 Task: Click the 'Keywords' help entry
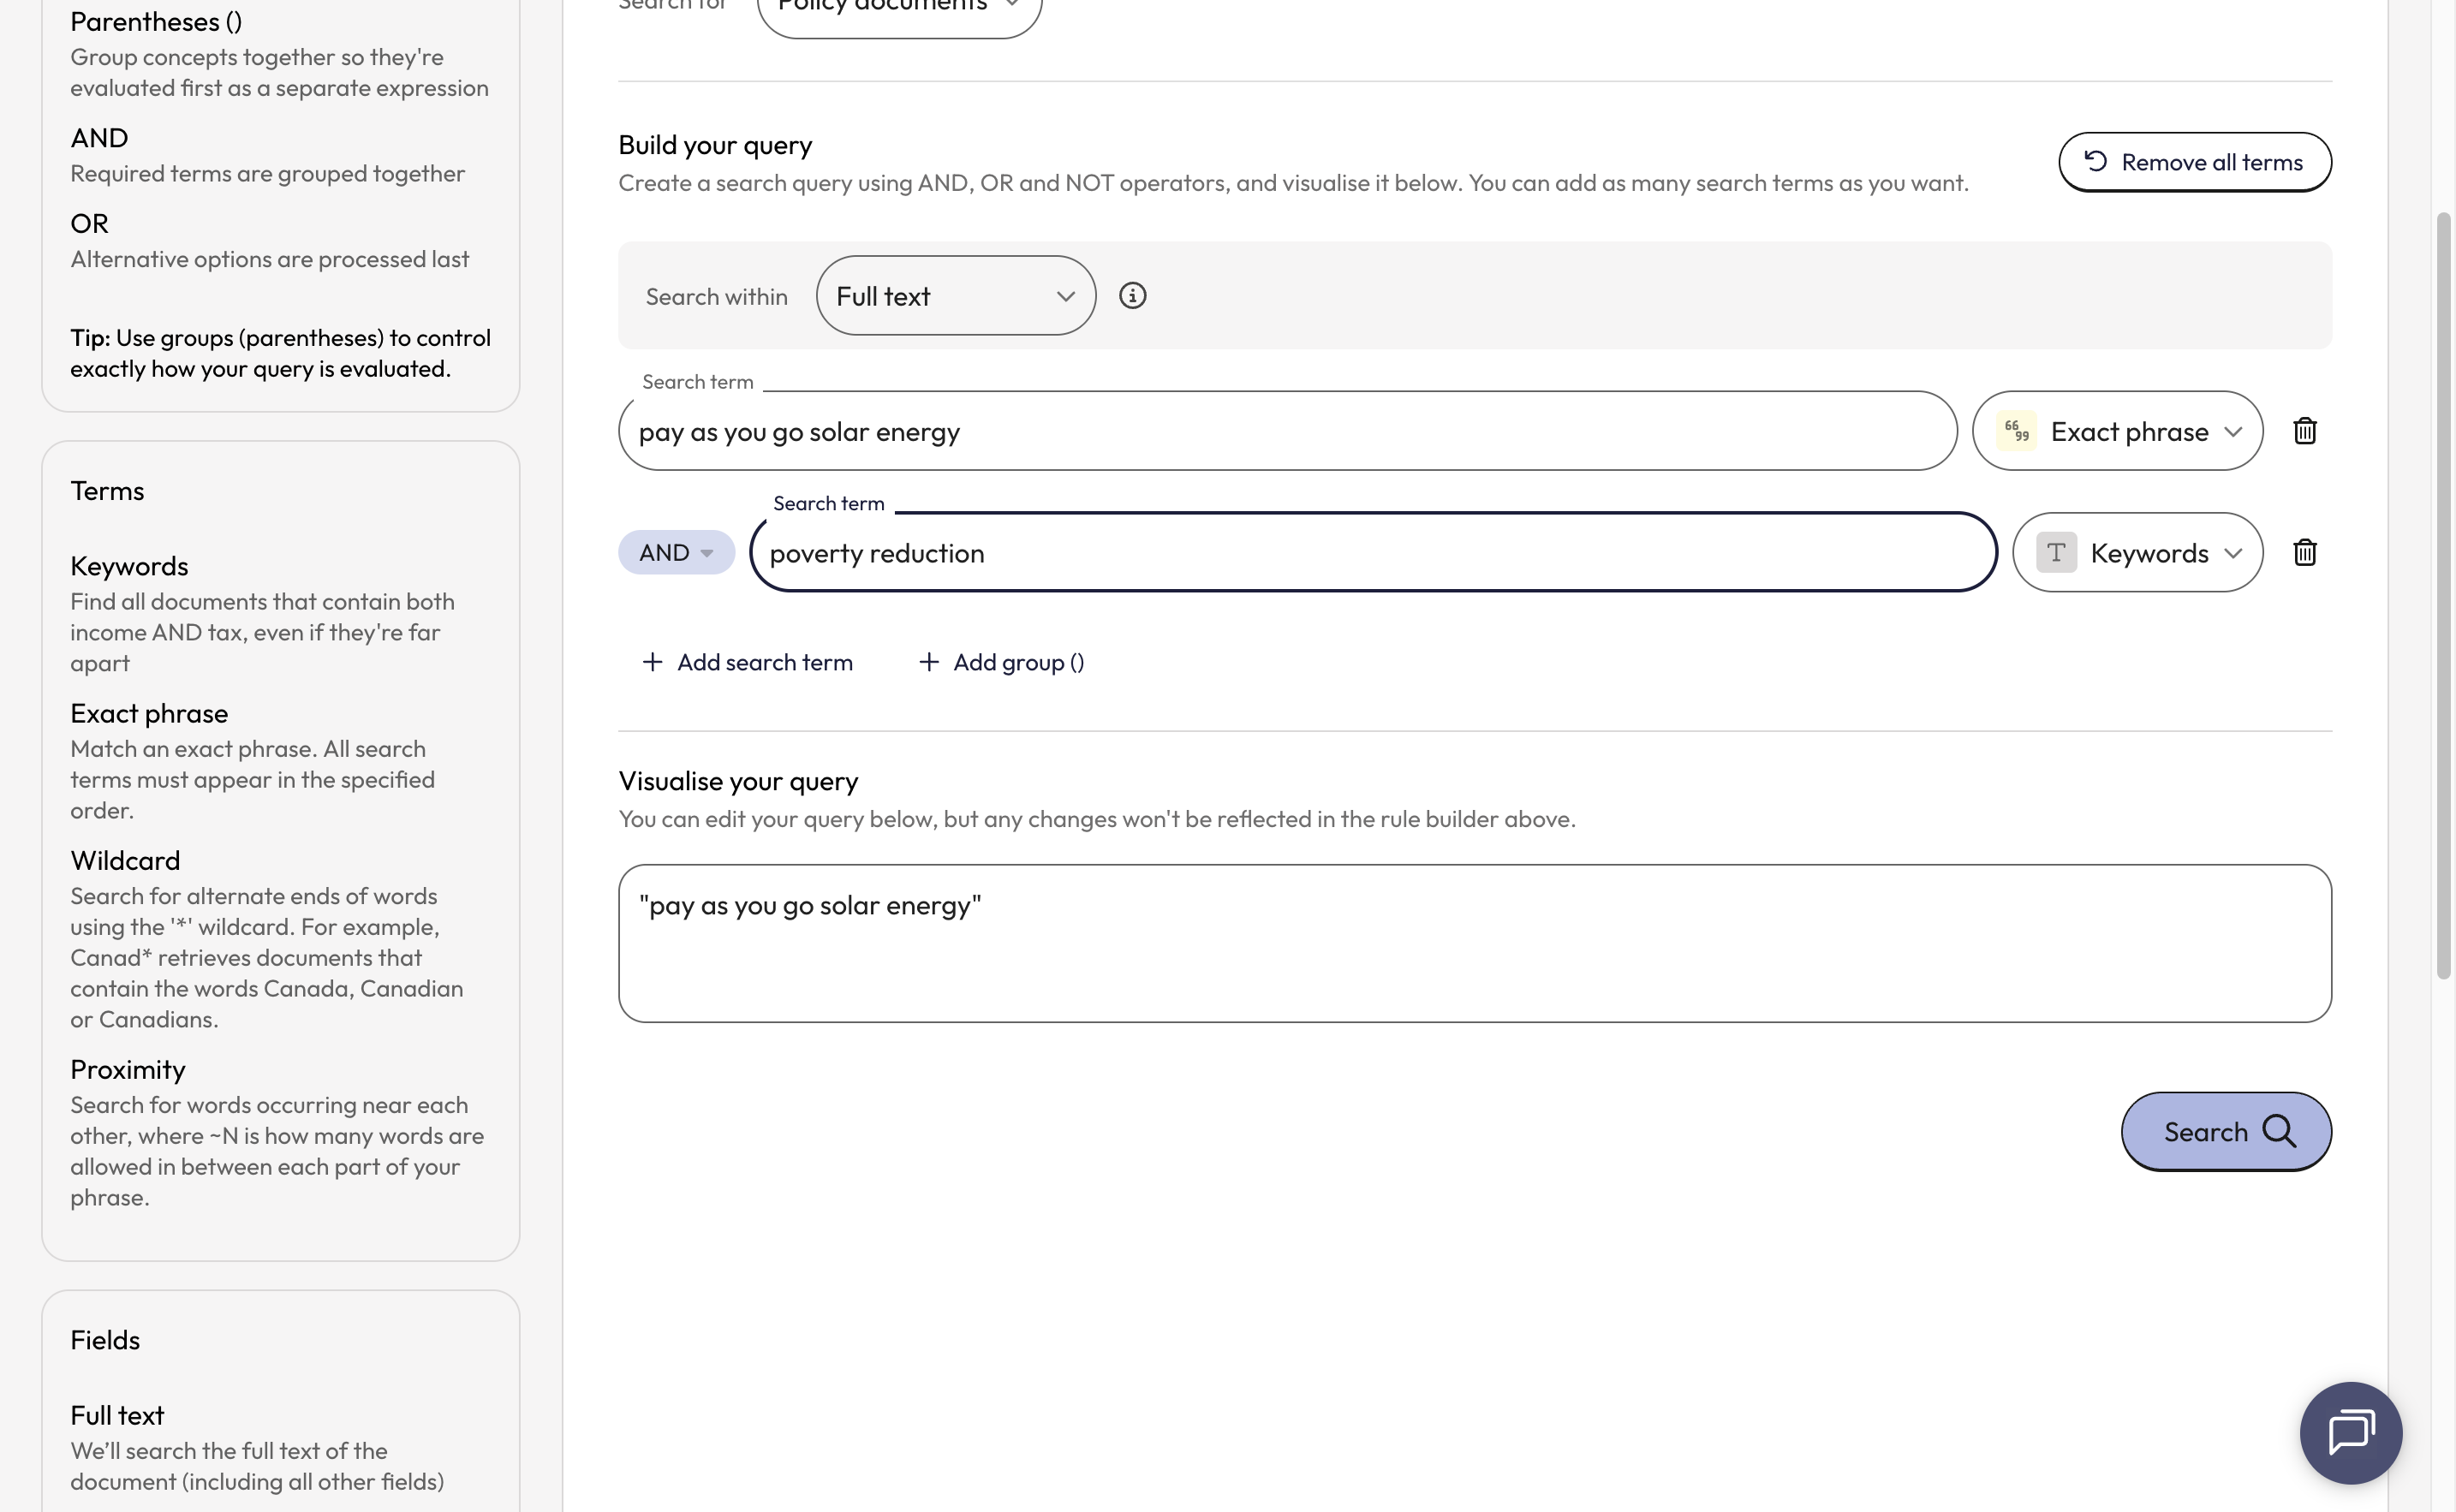(x=129, y=566)
